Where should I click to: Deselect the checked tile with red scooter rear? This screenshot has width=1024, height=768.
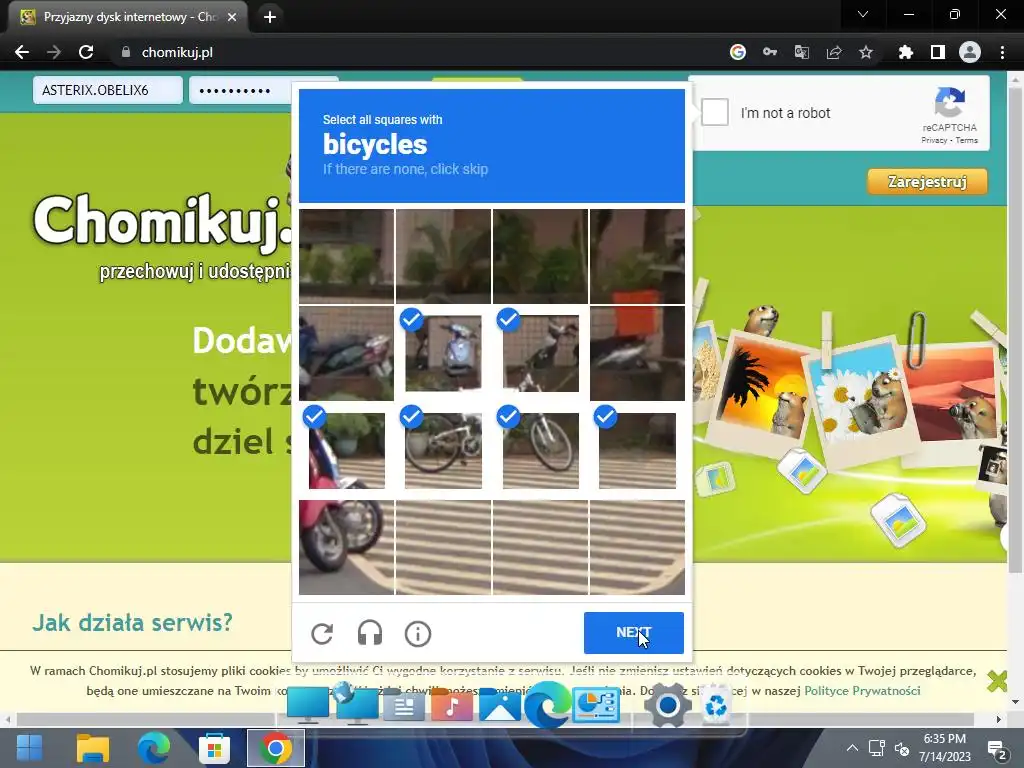[x=347, y=450]
